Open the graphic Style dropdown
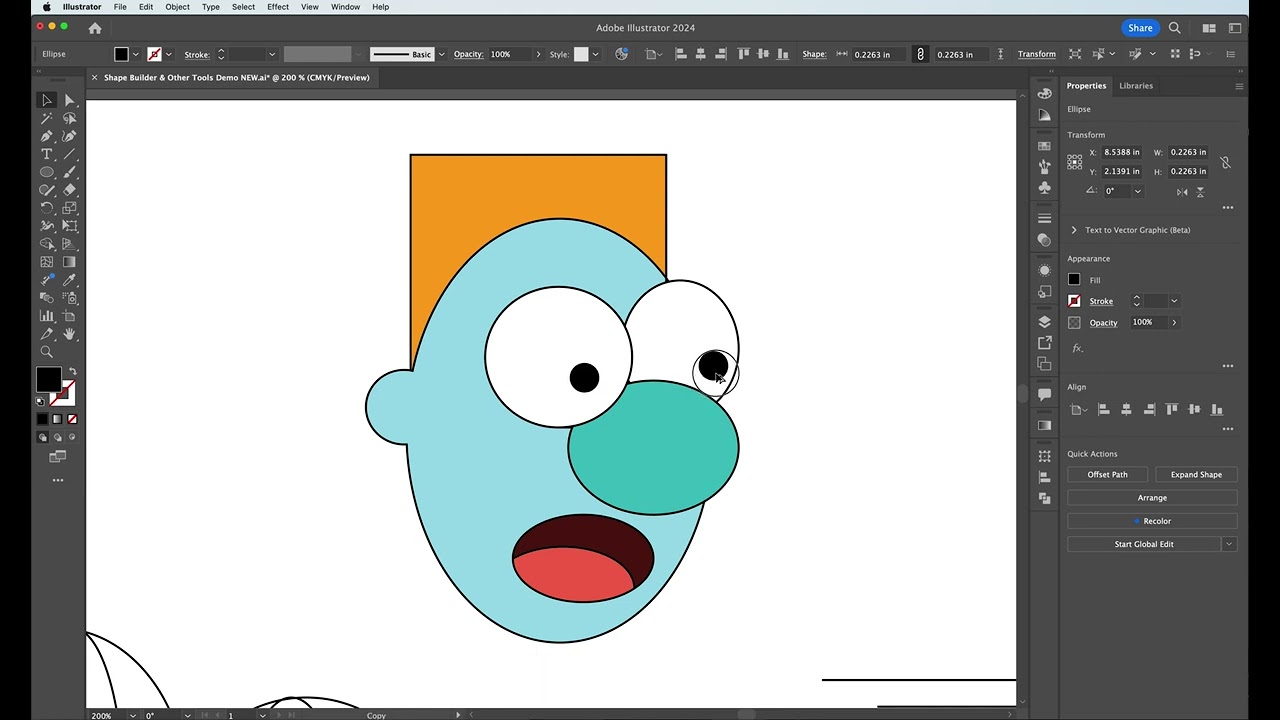The image size is (1280, 720). pyautogui.click(x=596, y=54)
